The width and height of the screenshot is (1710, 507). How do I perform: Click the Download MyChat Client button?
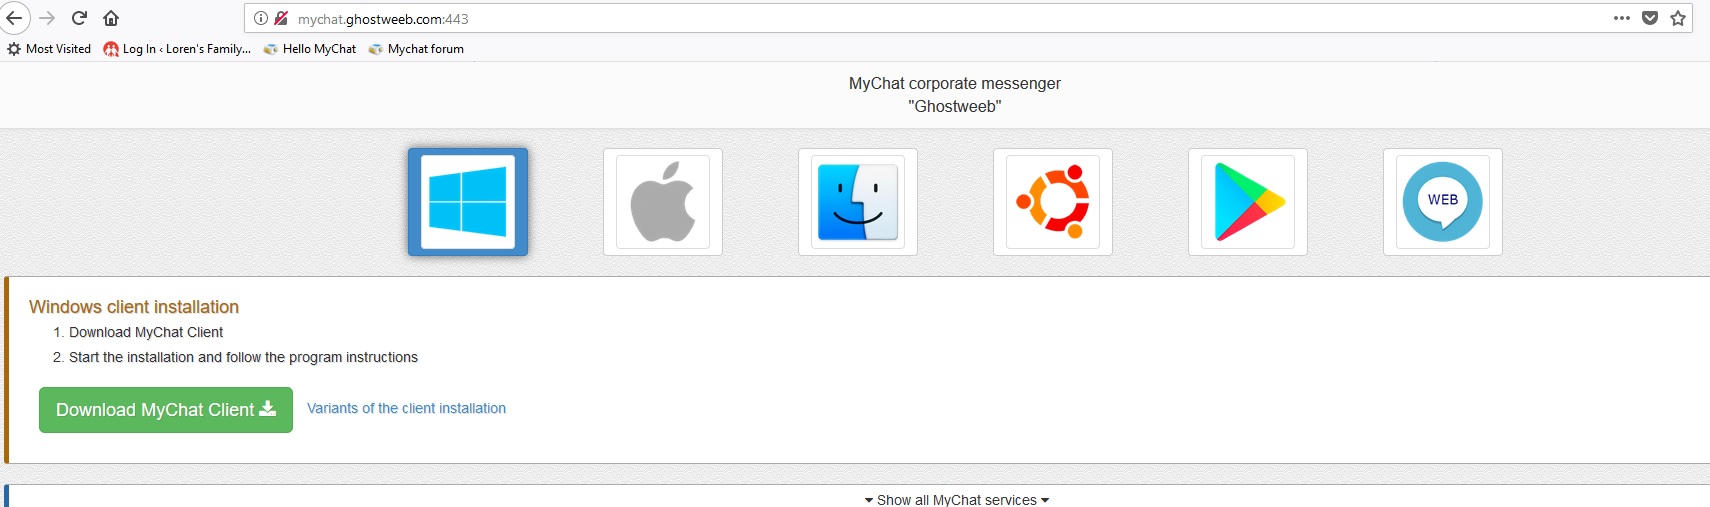(166, 410)
